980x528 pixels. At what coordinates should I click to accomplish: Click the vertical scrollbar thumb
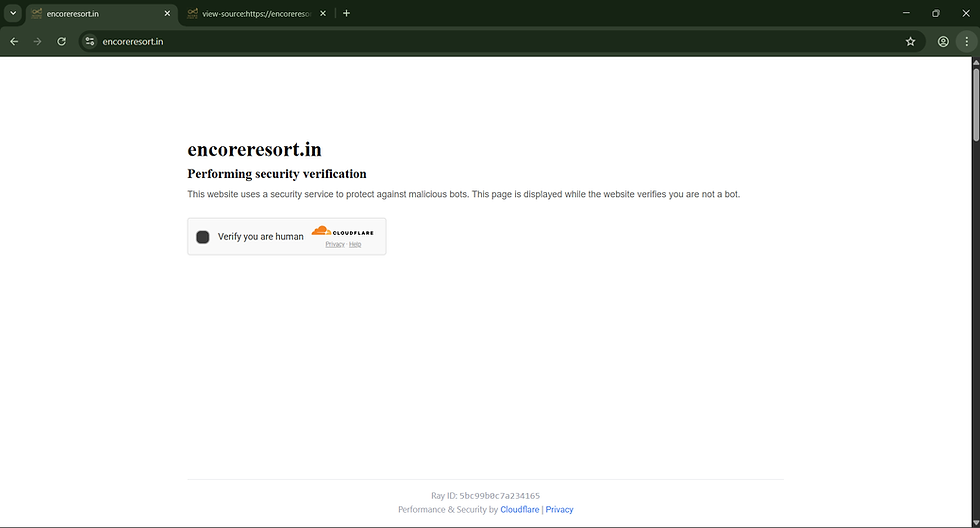click(x=976, y=104)
